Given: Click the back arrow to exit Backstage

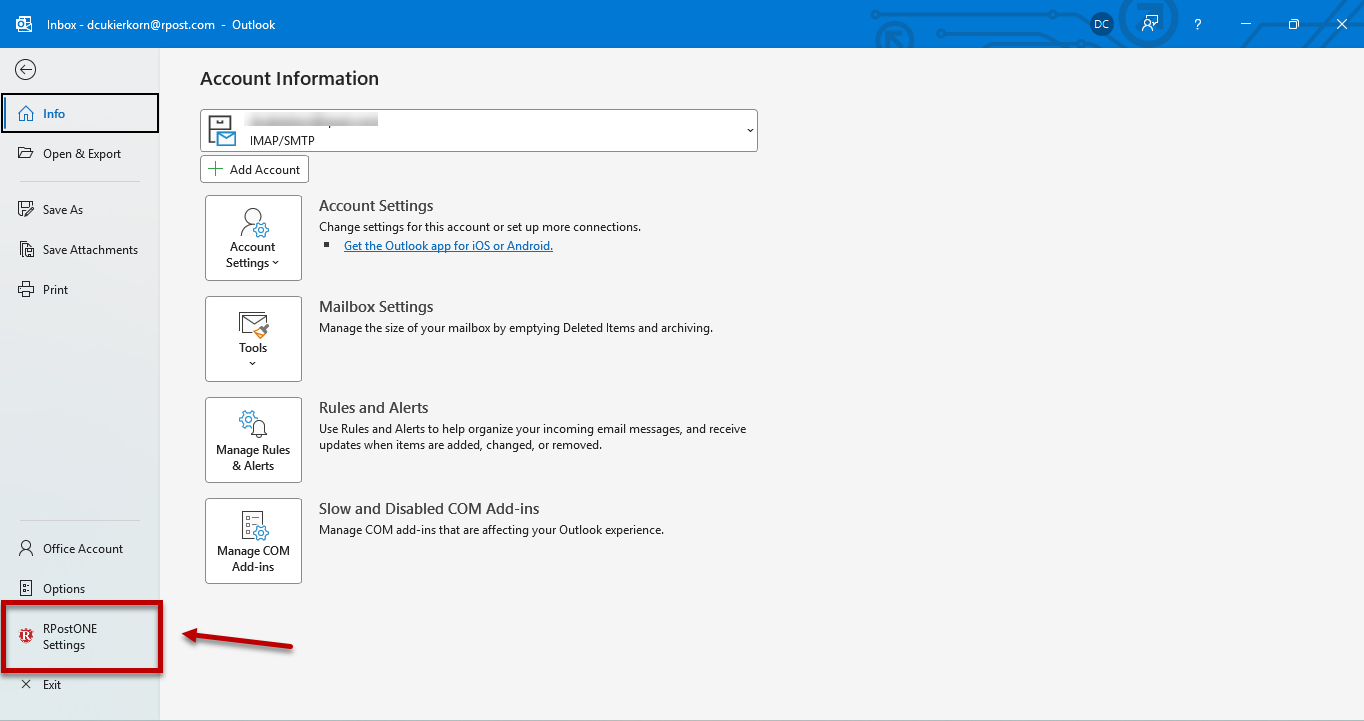Looking at the screenshot, I should click(x=26, y=69).
